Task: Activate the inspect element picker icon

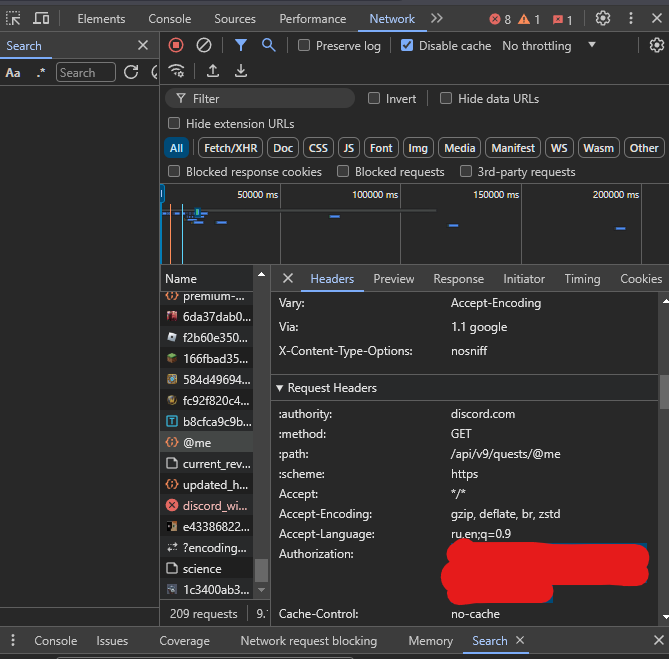Action: click(13, 19)
